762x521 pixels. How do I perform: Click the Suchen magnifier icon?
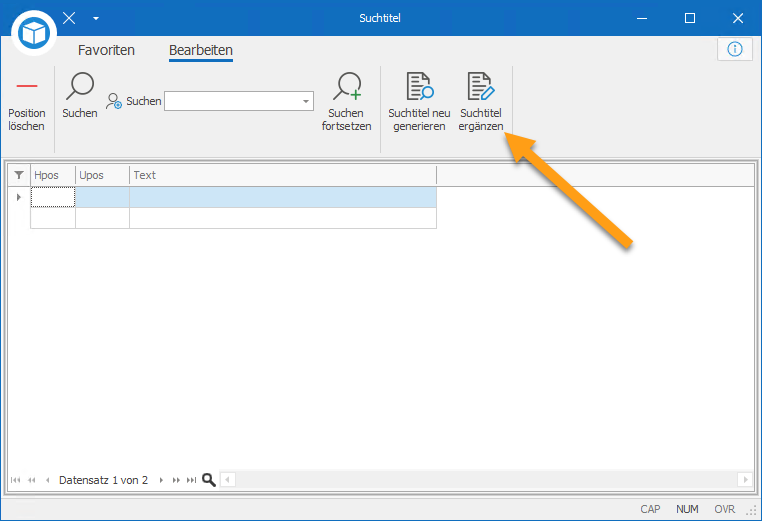80,86
